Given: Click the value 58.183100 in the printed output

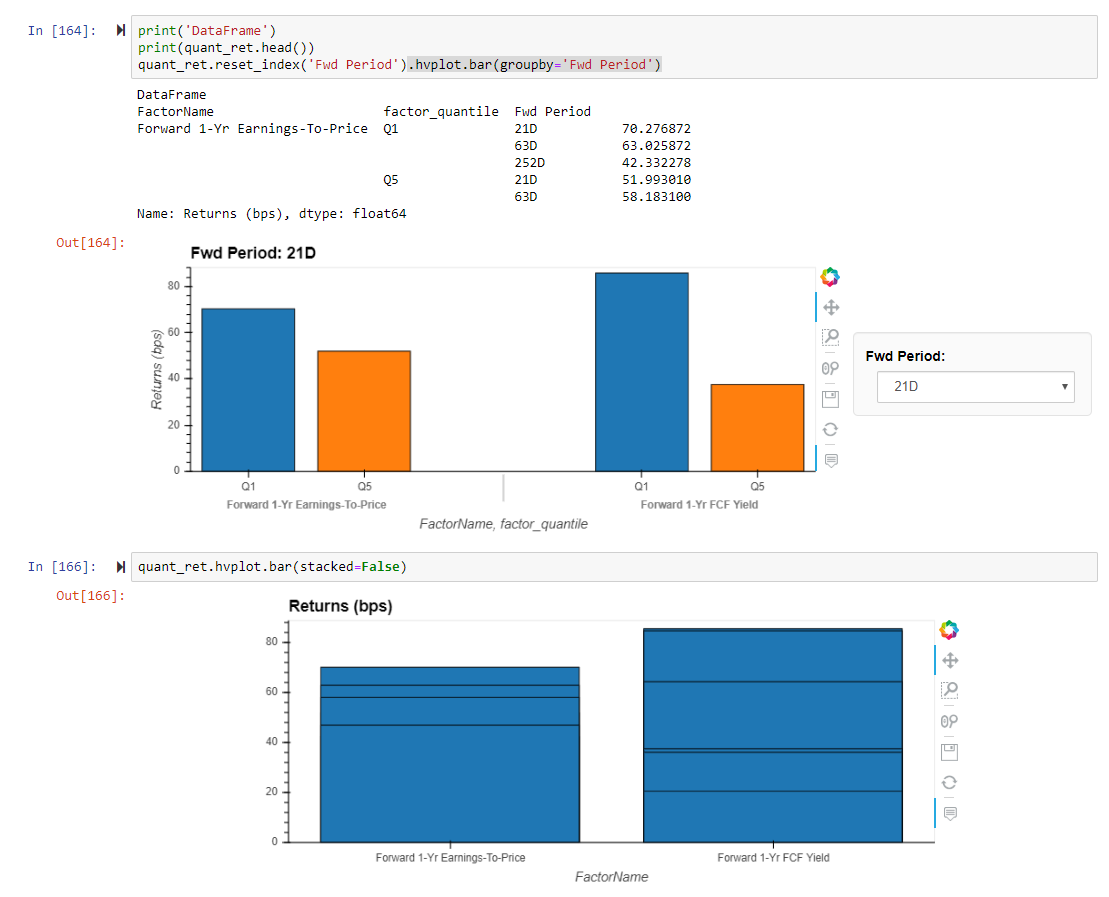Looking at the screenshot, I should point(656,197).
